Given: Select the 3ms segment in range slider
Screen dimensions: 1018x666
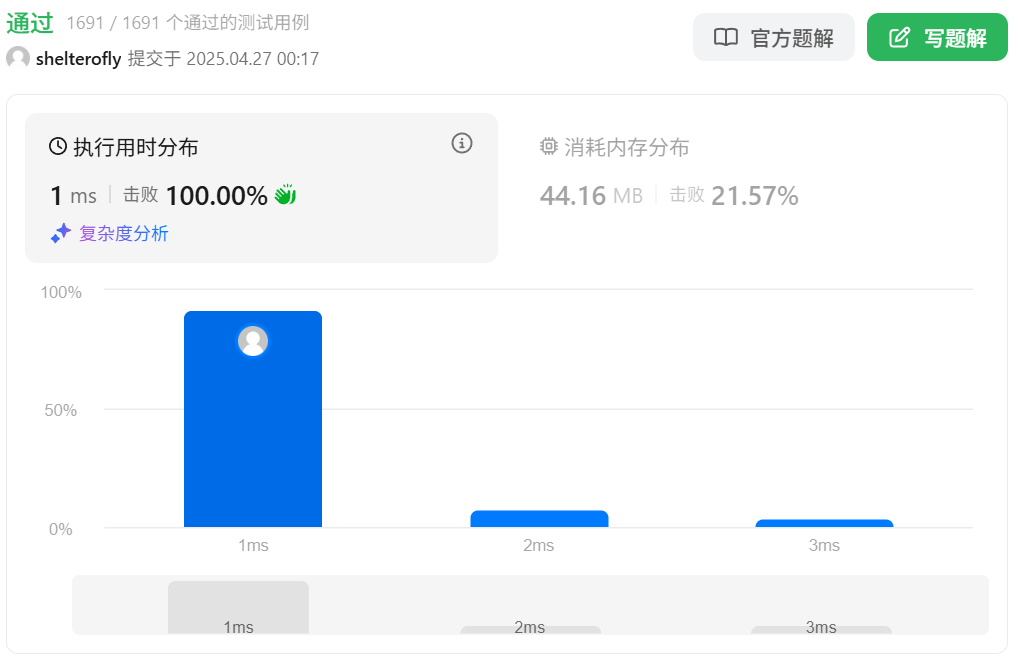Looking at the screenshot, I should (x=821, y=628).
